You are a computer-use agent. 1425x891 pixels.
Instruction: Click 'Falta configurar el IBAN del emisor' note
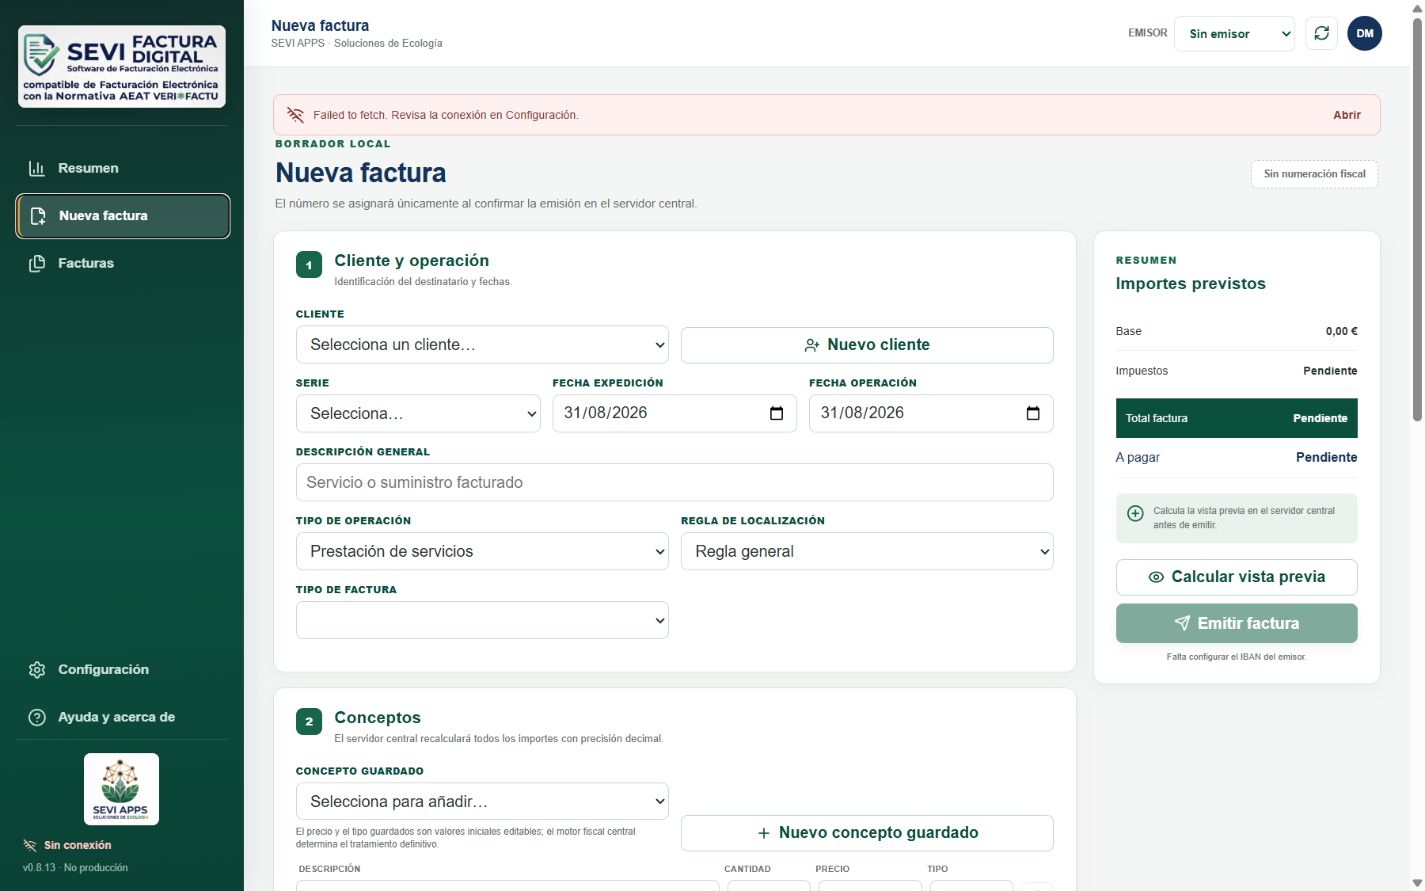tap(1236, 657)
